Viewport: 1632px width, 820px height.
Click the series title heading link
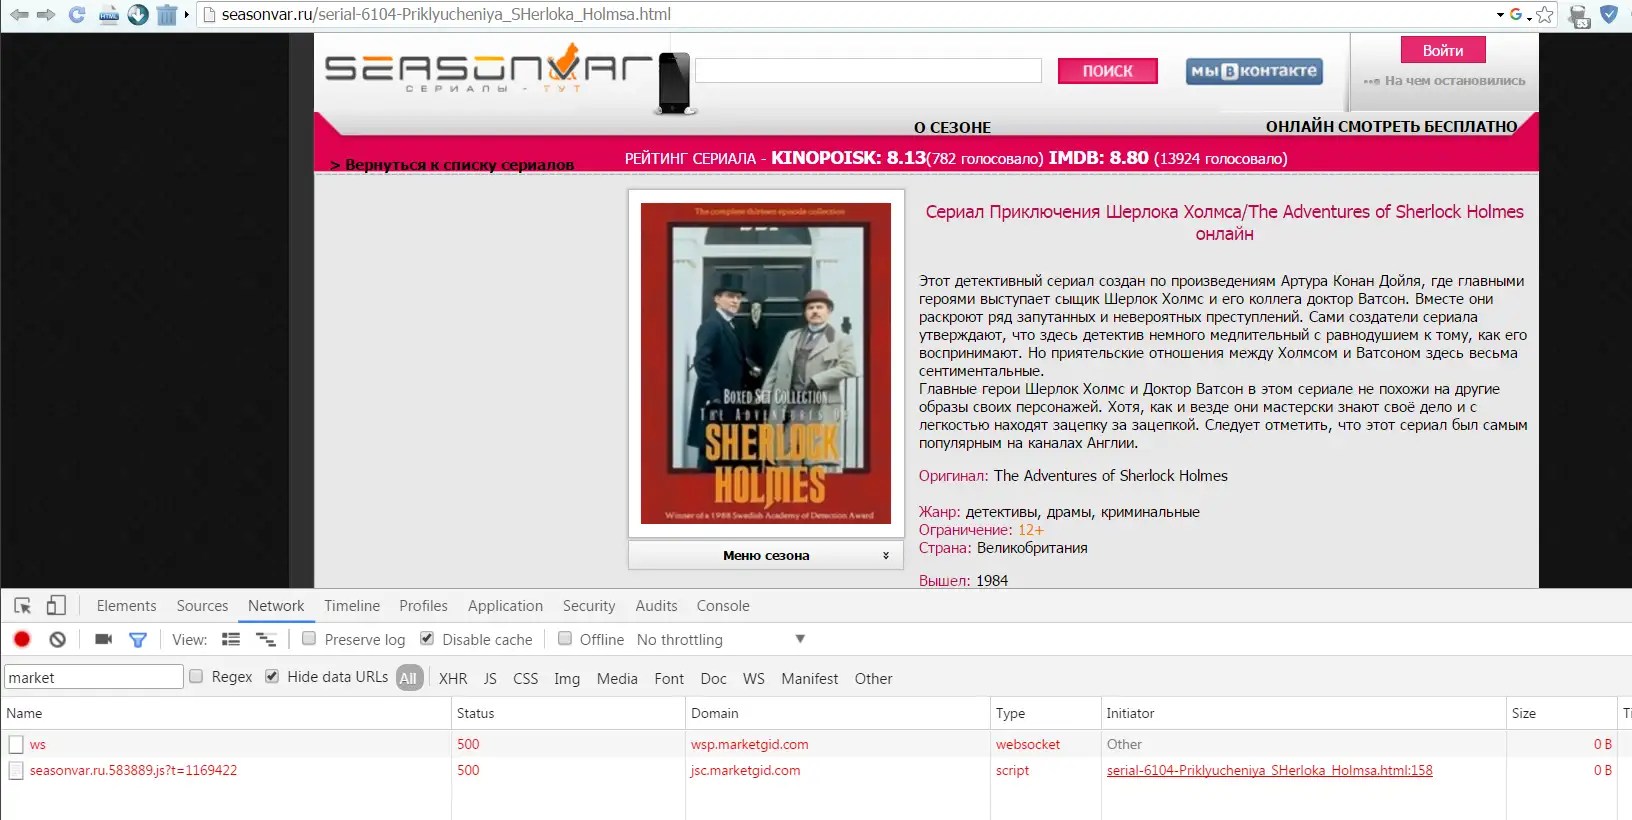(x=1224, y=223)
